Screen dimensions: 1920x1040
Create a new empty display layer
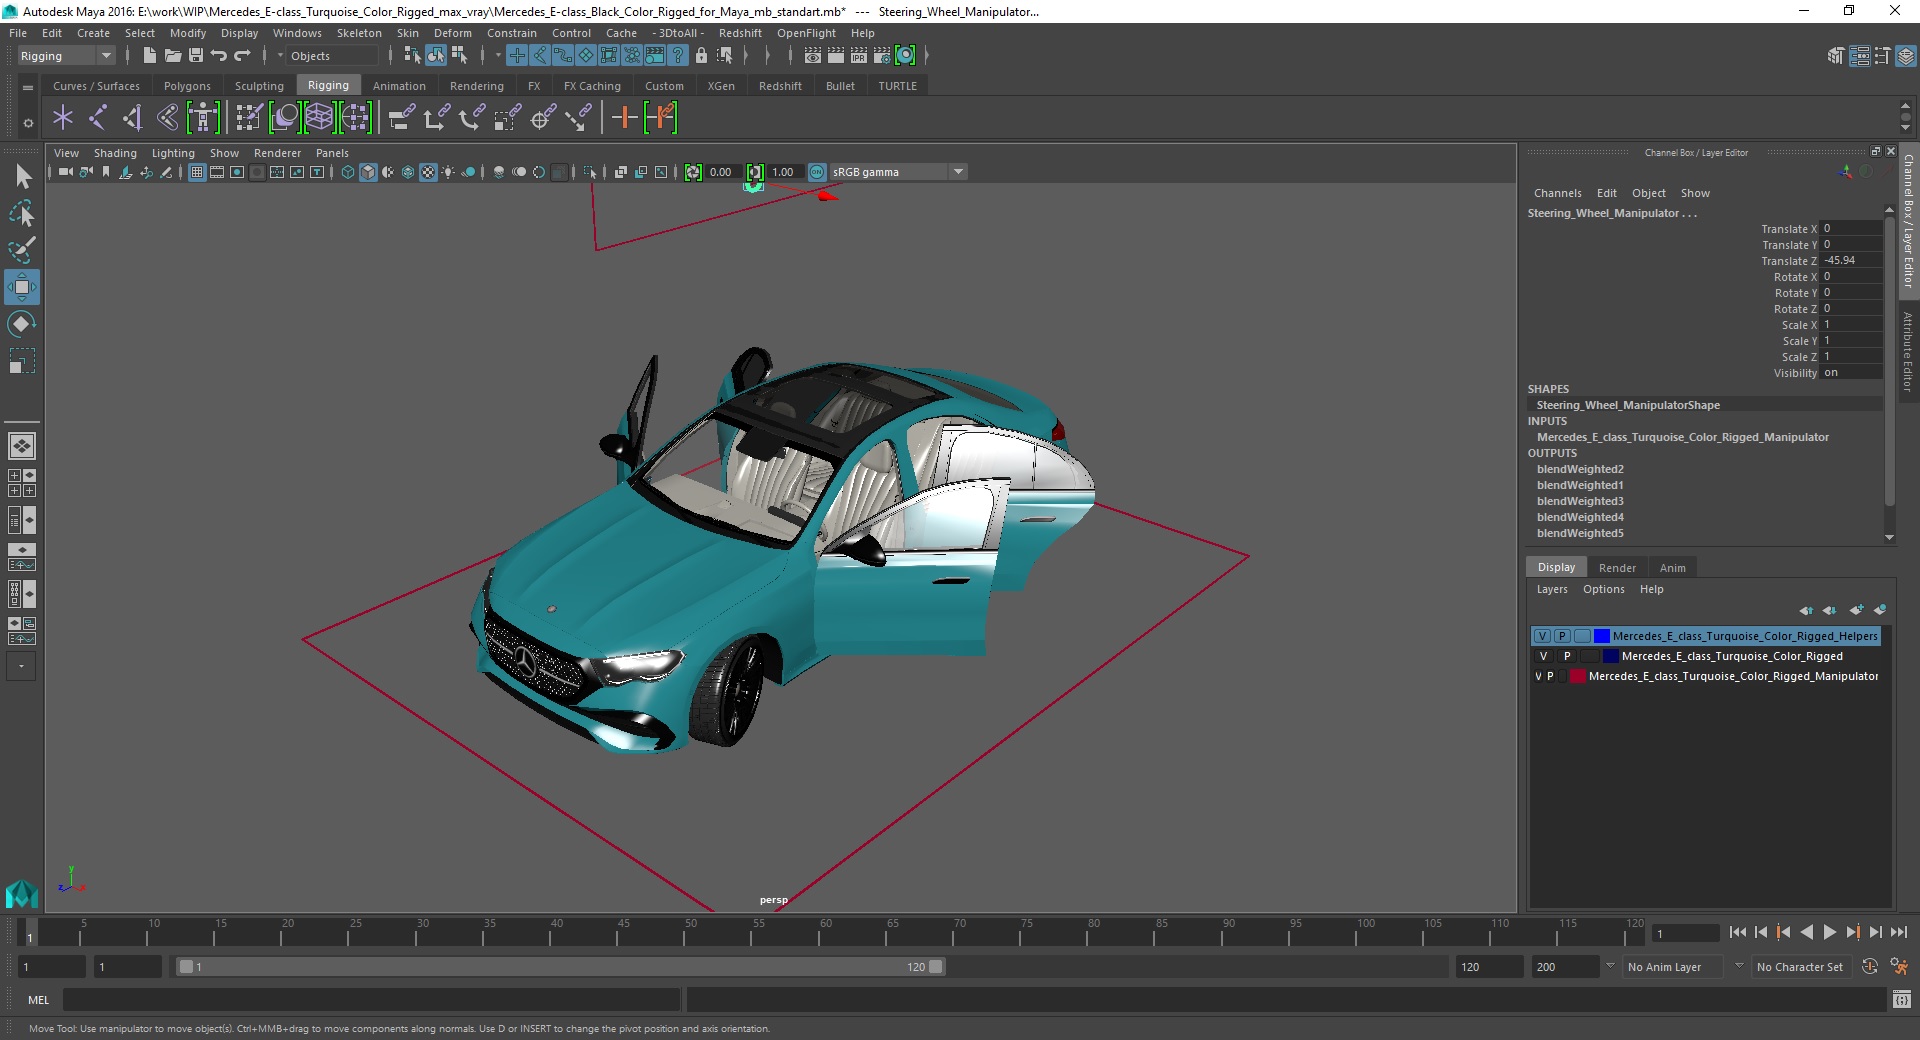coord(1857,610)
